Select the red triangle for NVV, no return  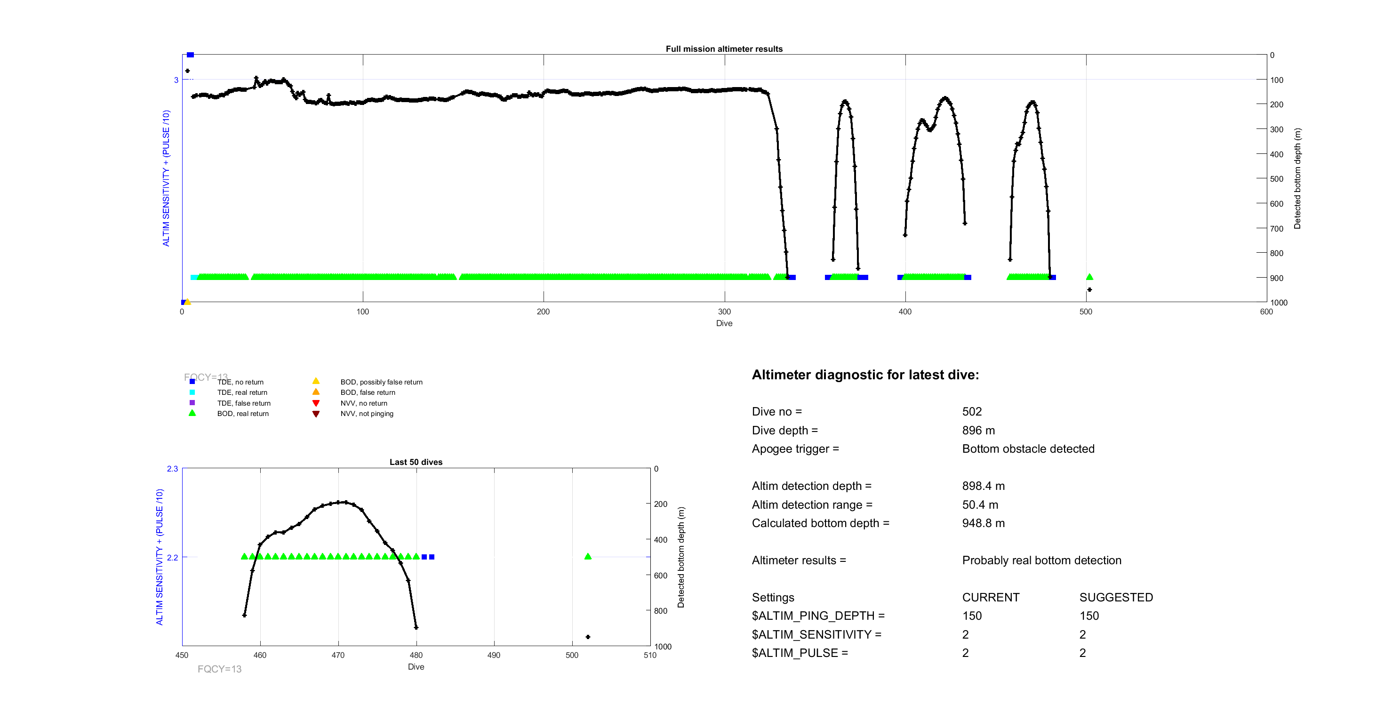pos(316,403)
